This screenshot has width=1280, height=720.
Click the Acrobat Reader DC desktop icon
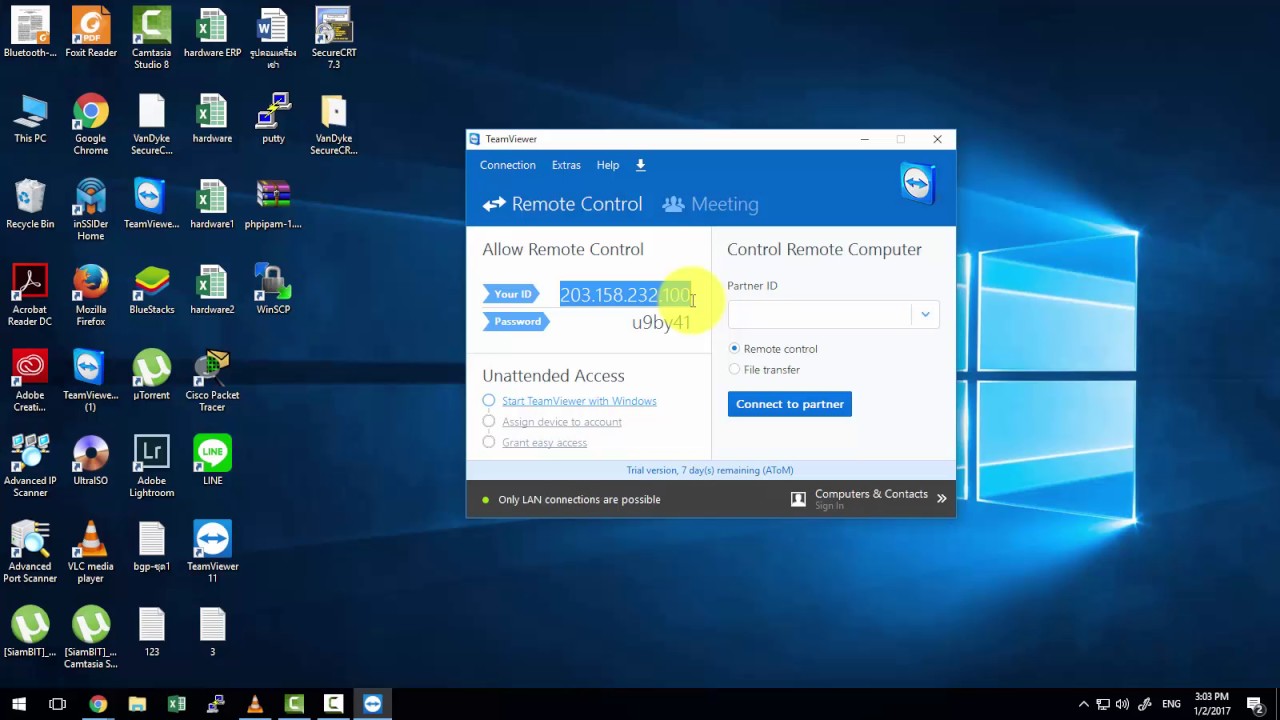[30, 296]
